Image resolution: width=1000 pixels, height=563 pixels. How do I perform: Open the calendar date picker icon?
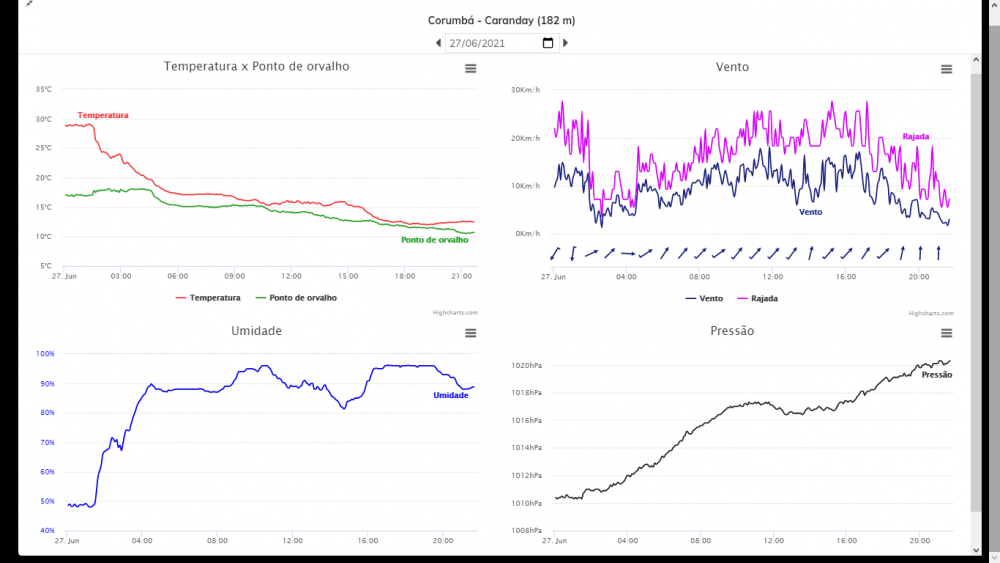(x=548, y=43)
